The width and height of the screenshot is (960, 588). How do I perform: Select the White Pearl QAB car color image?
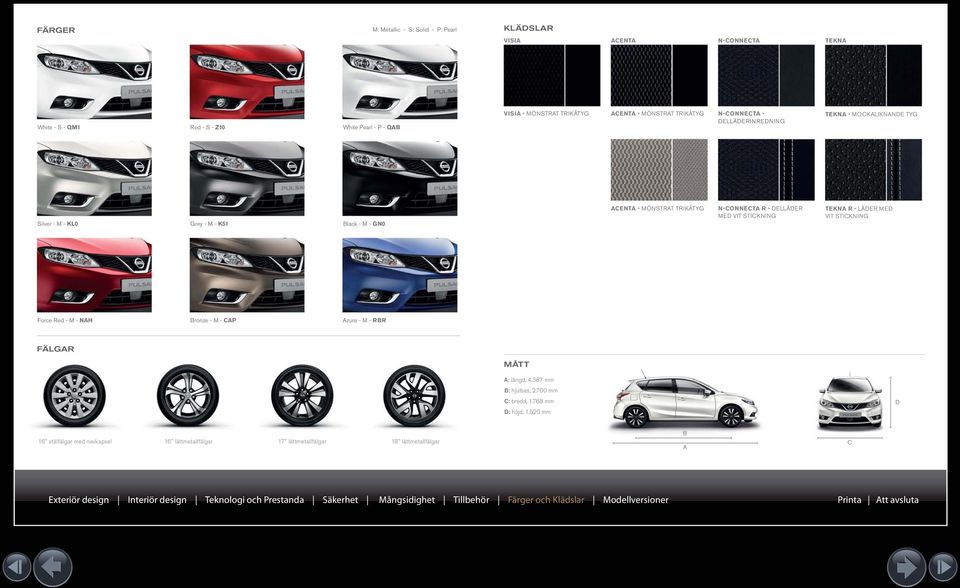pos(400,81)
